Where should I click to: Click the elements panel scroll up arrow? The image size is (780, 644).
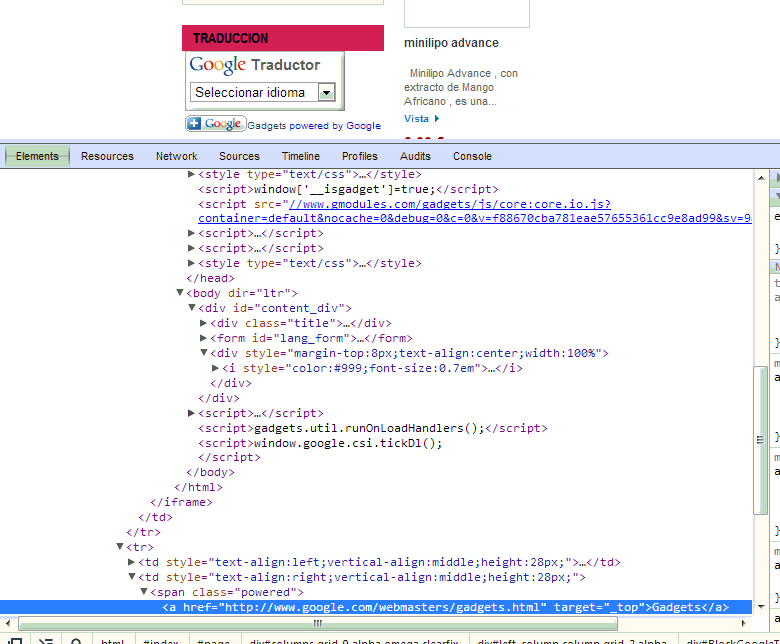click(761, 178)
